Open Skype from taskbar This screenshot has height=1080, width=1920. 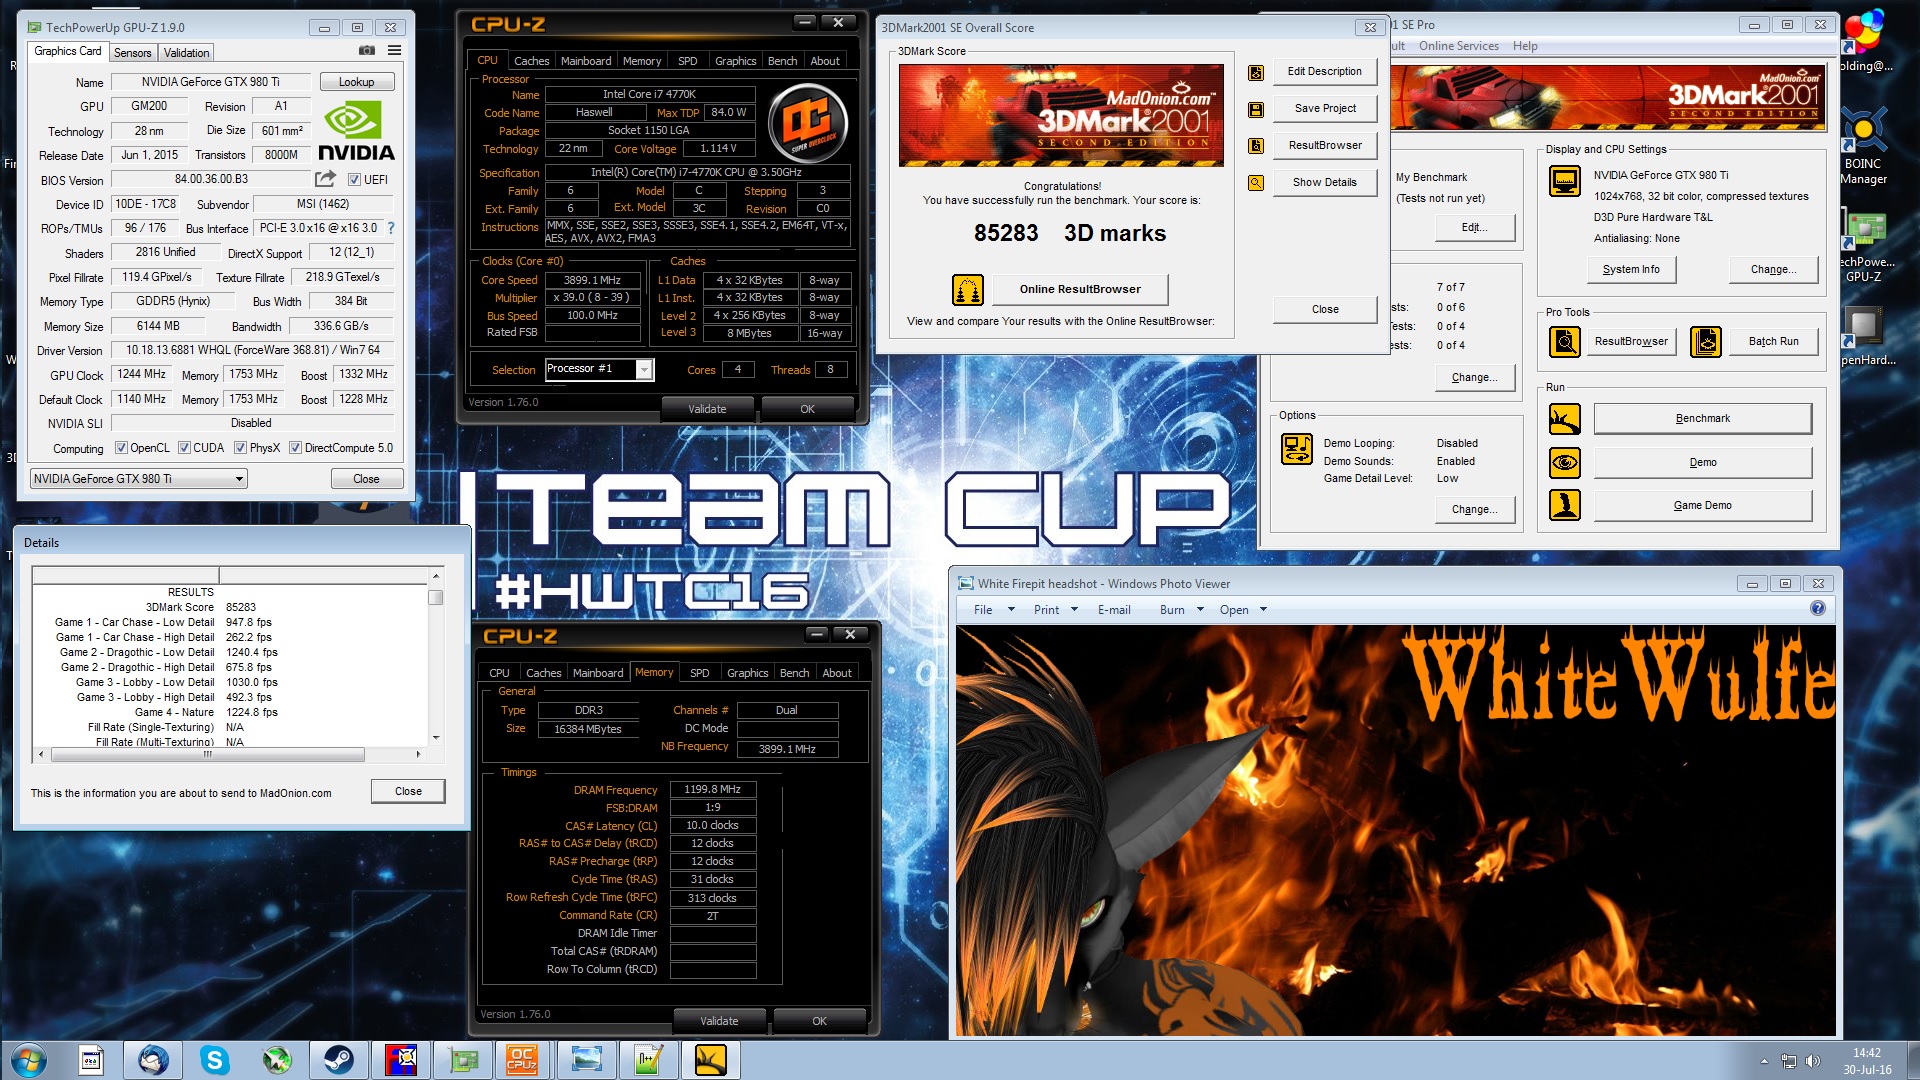click(x=215, y=1060)
